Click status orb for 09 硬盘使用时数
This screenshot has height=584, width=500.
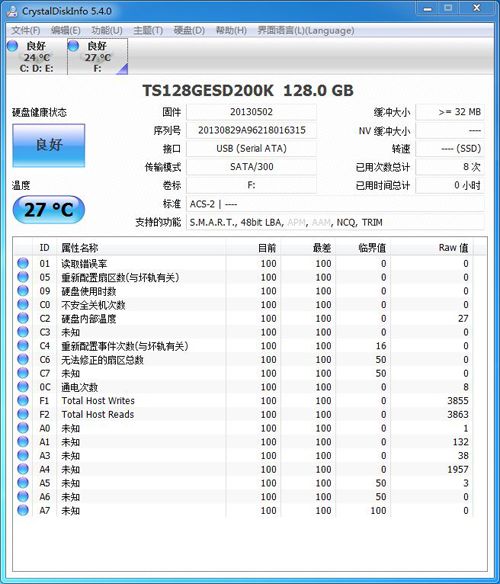[23, 291]
